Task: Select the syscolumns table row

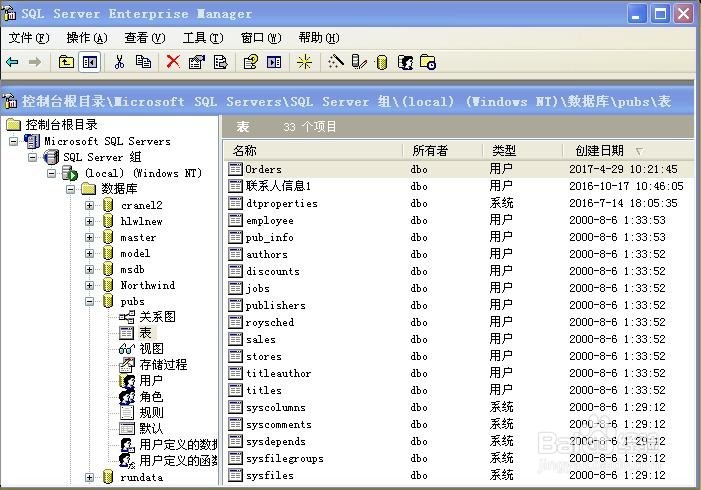Action: coord(459,407)
